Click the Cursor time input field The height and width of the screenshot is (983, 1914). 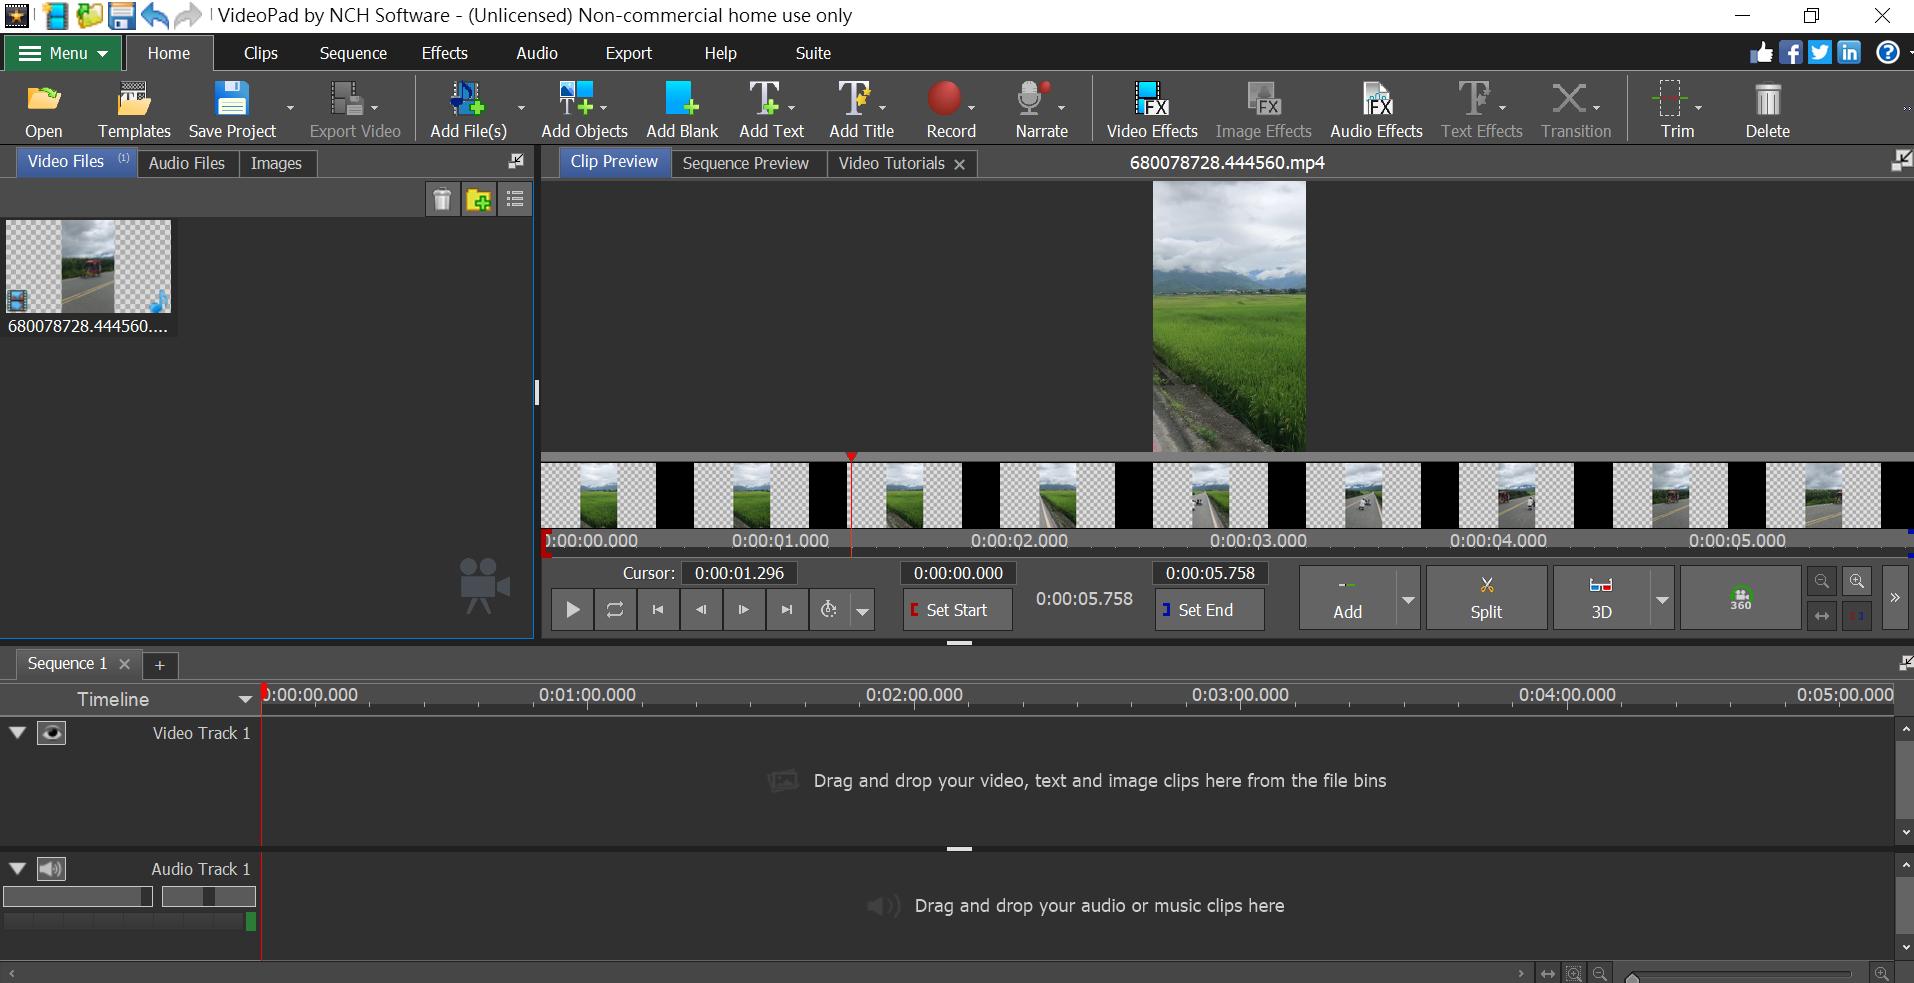coord(739,573)
